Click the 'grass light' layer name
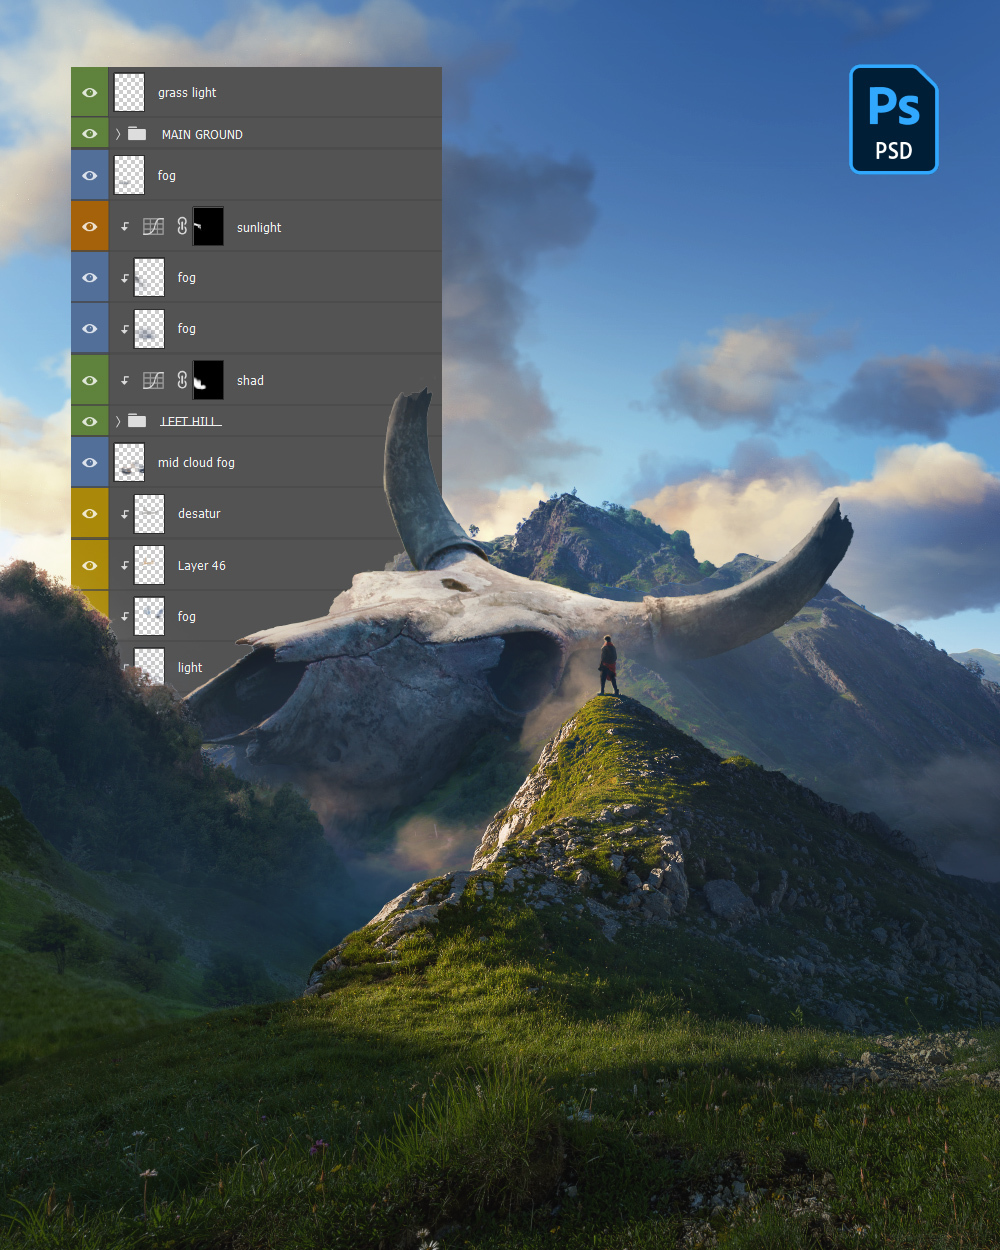This screenshot has height=1250, width=1000. pos(187,92)
